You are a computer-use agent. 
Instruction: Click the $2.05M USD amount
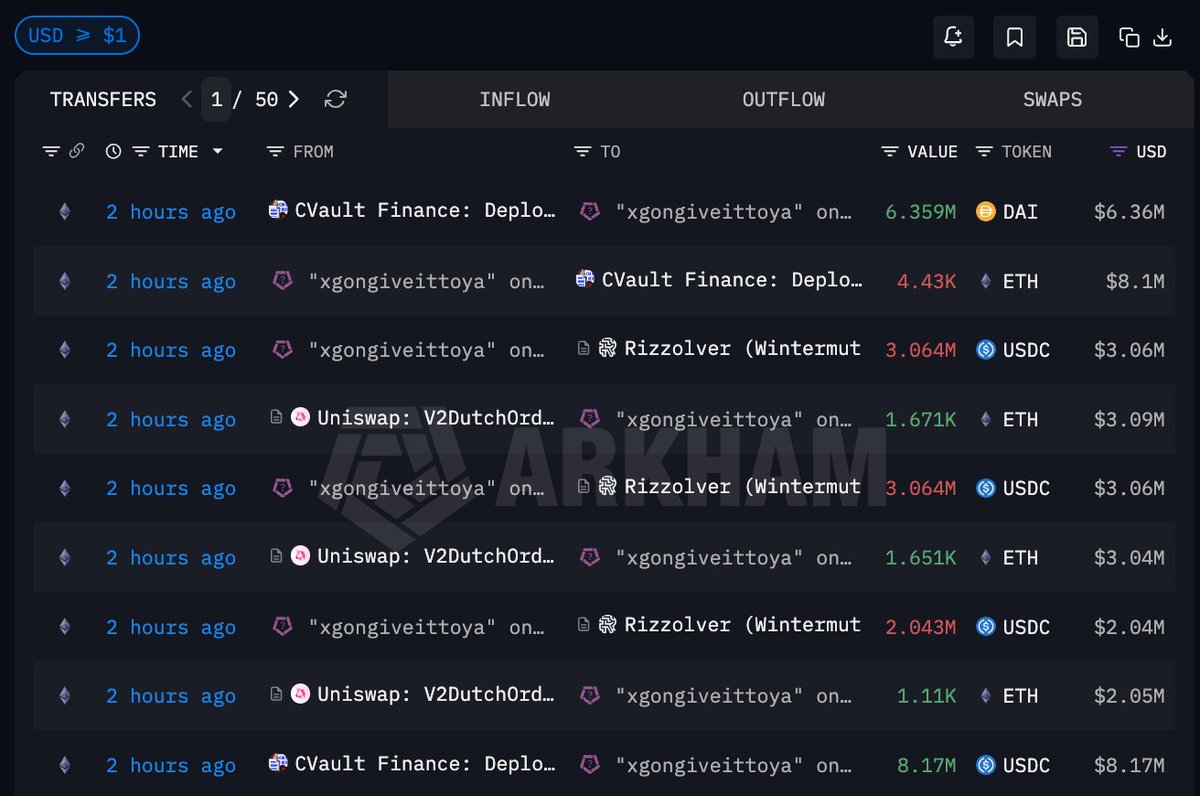coord(1128,696)
